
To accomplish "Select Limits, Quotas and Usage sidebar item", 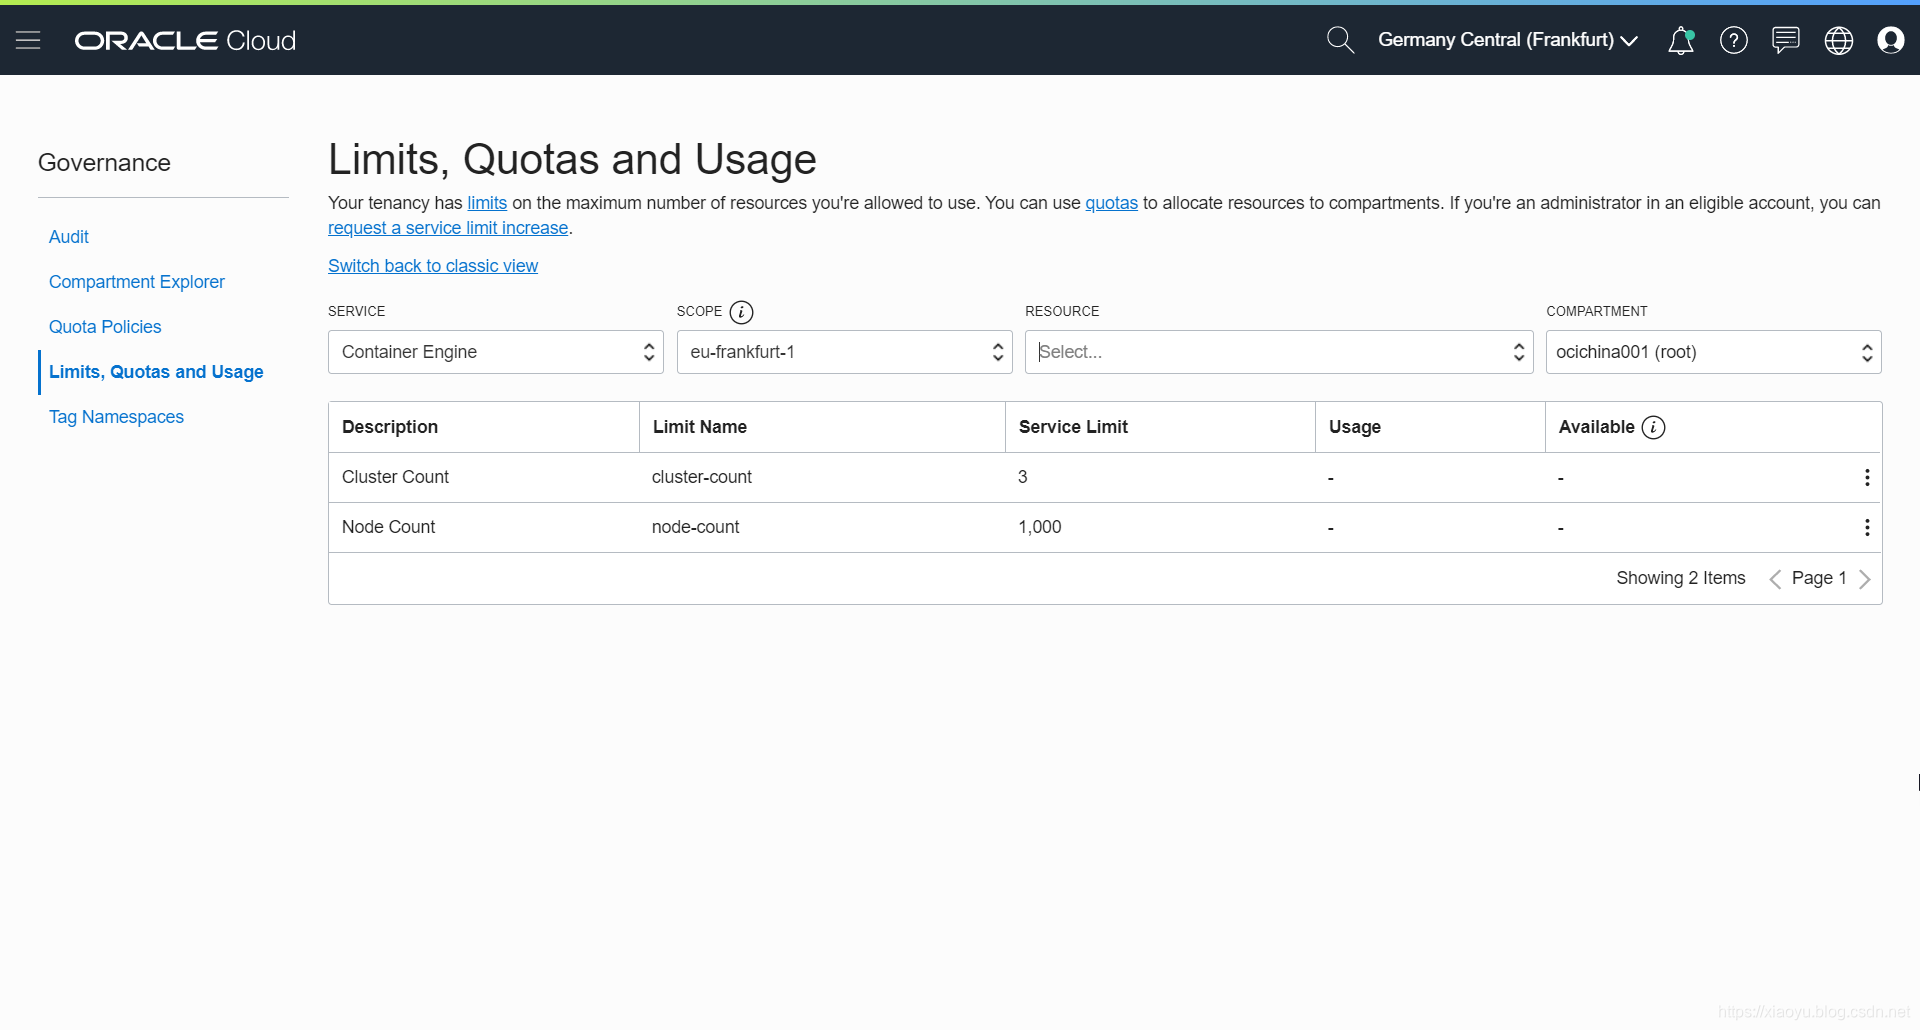I will (x=156, y=372).
